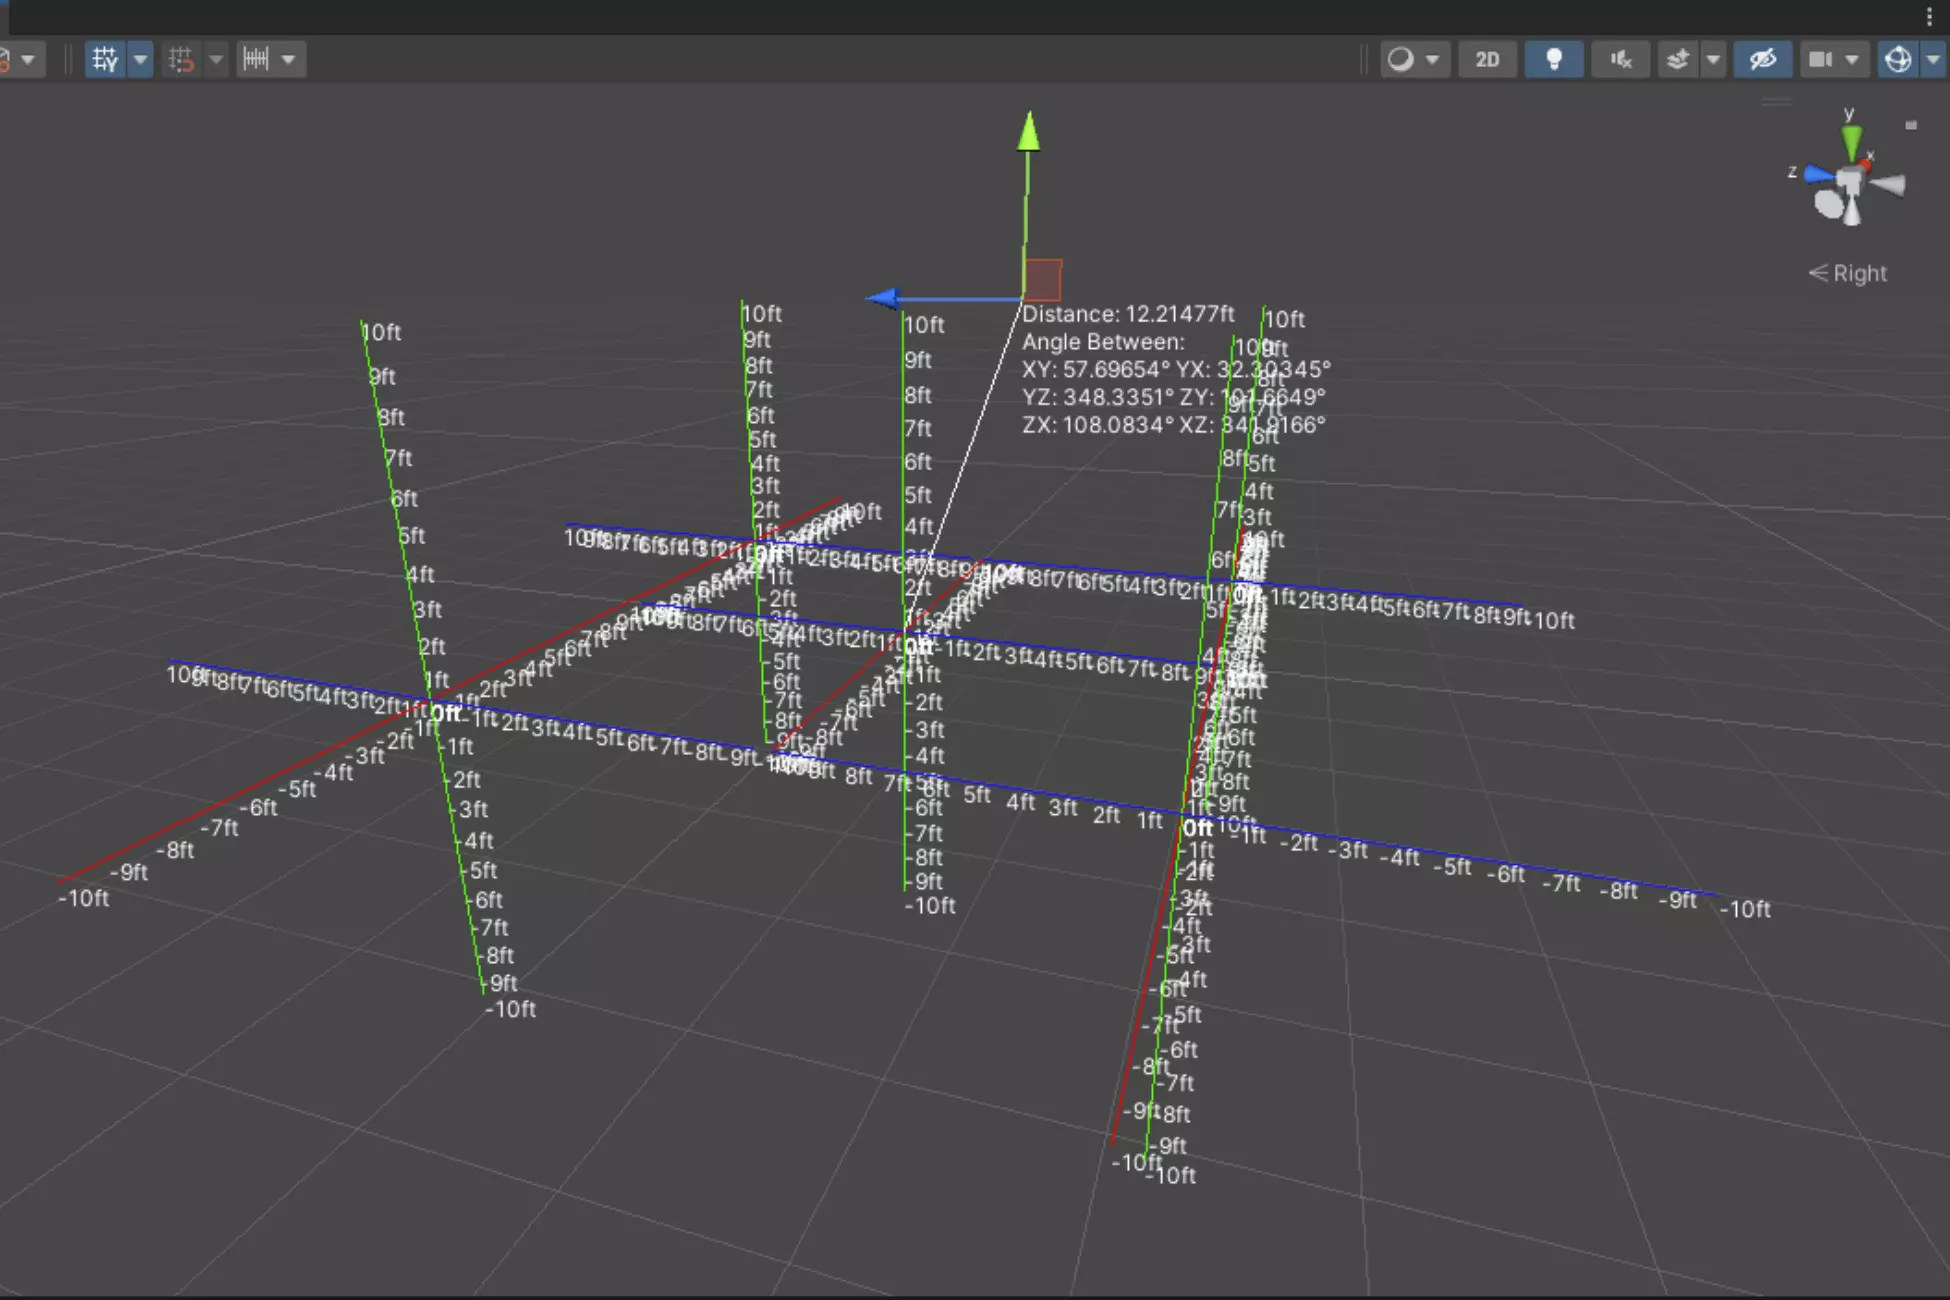
Task: Toggle the grid visibility (Y axis) button
Action: click(x=104, y=59)
